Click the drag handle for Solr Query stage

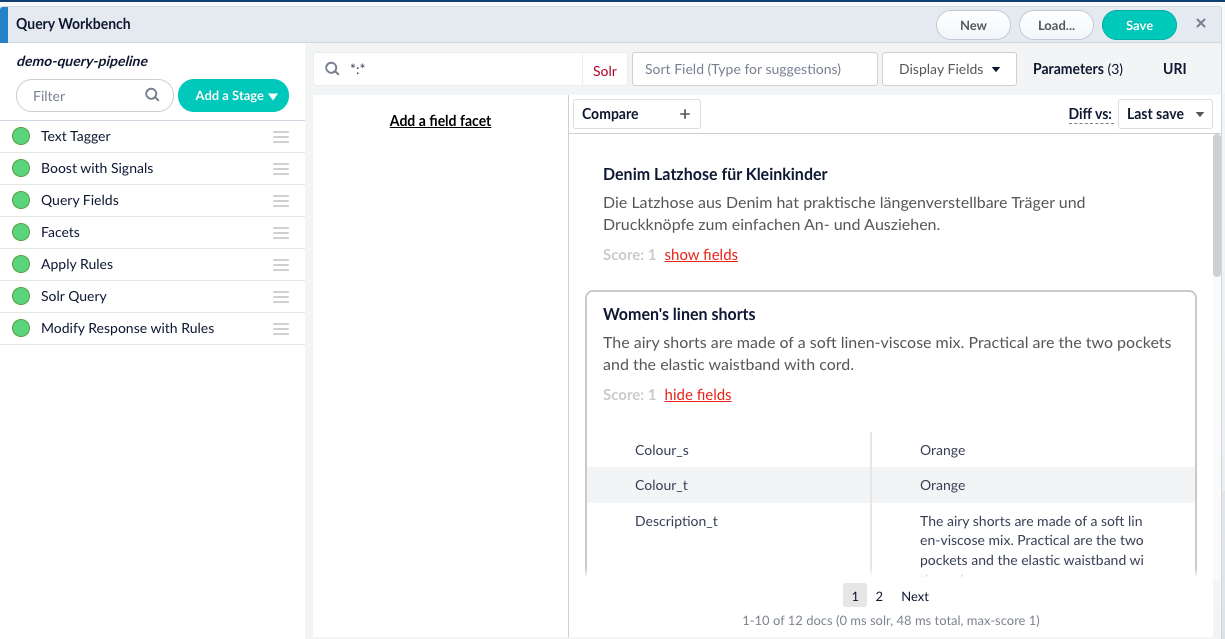pos(281,297)
